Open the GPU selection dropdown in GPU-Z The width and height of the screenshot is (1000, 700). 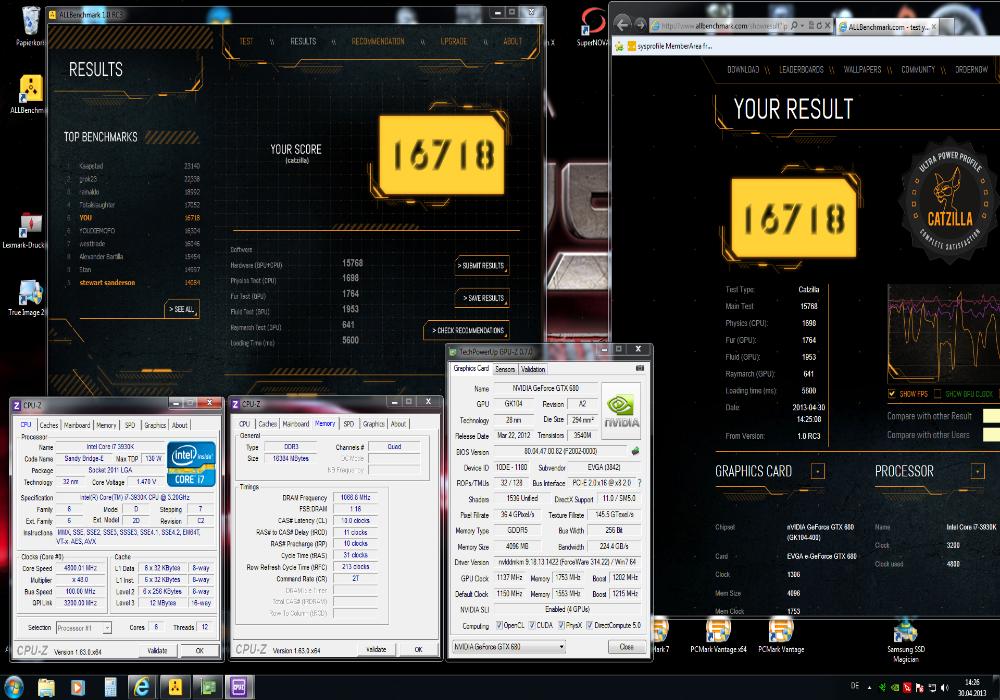click(x=509, y=646)
